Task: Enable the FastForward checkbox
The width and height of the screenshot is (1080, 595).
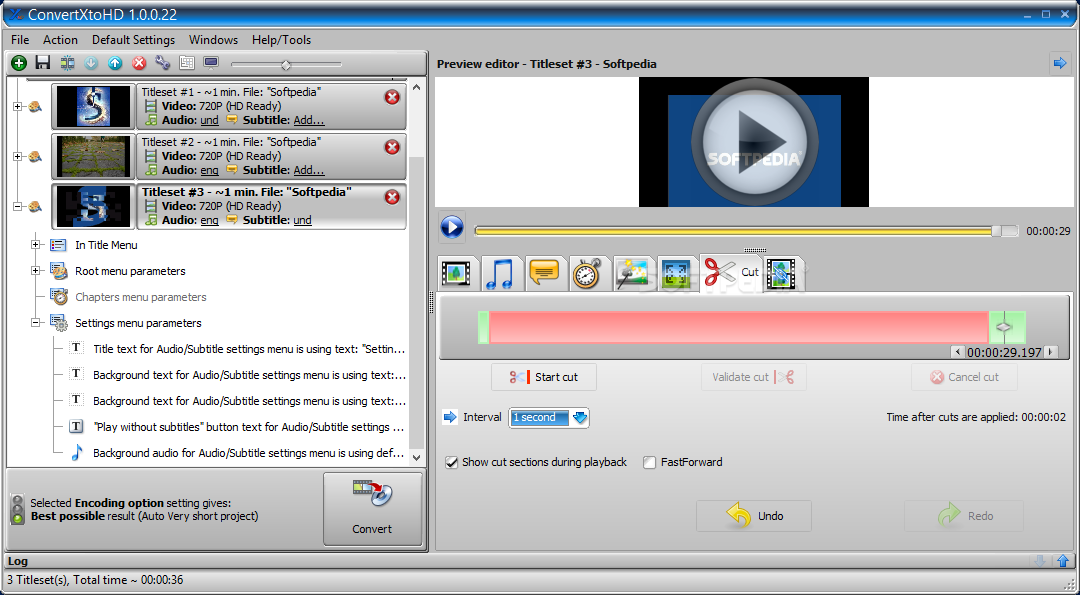Action: [x=650, y=463]
